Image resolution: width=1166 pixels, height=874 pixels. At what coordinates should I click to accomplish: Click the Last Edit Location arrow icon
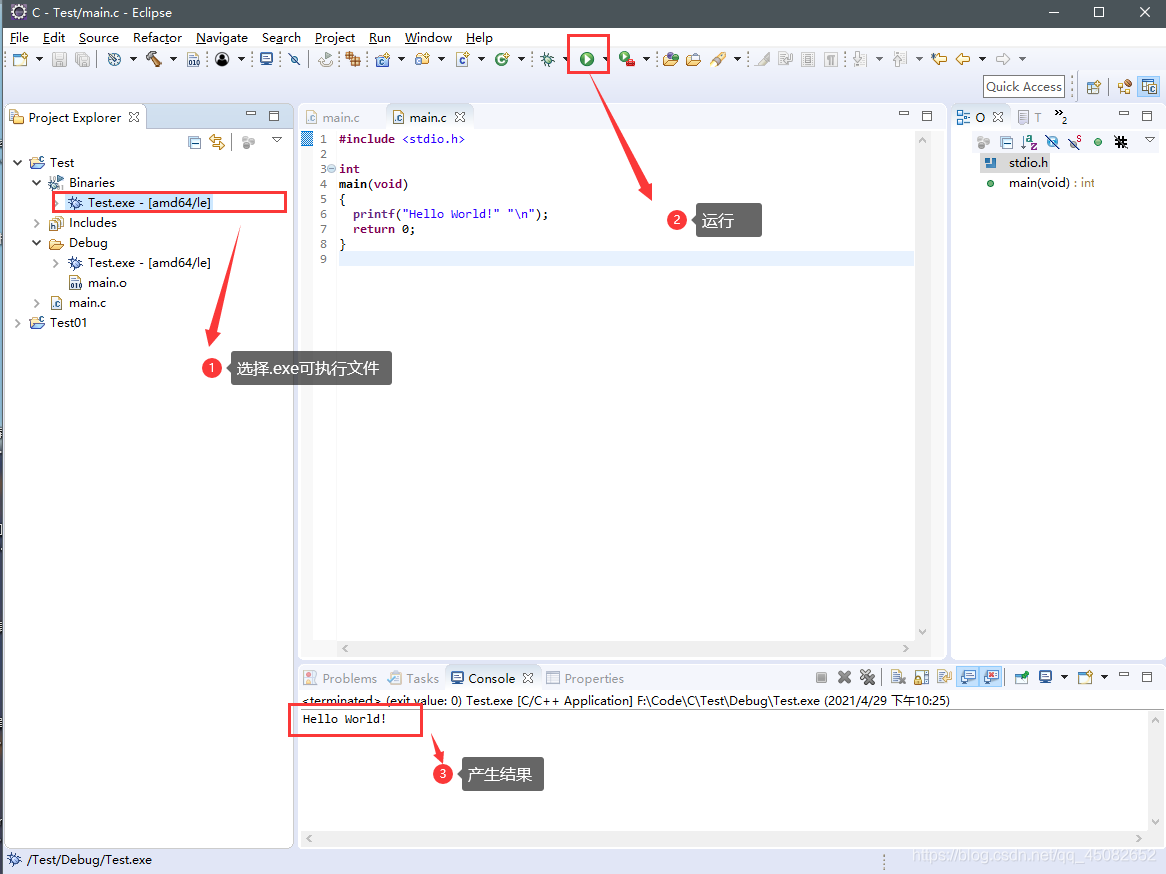pyautogui.click(x=939, y=59)
